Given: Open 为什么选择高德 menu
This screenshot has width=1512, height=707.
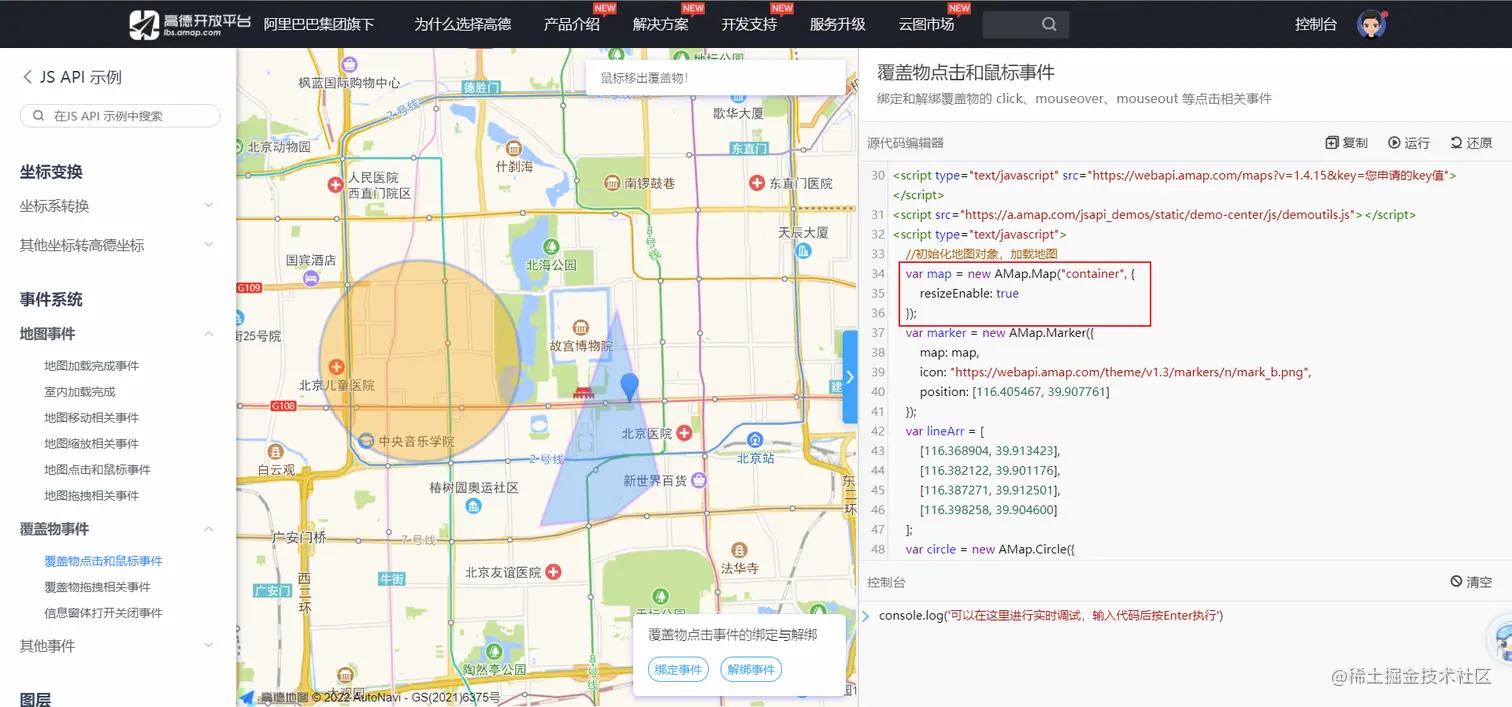Looking at the screenshot, I should pos(462,24).
